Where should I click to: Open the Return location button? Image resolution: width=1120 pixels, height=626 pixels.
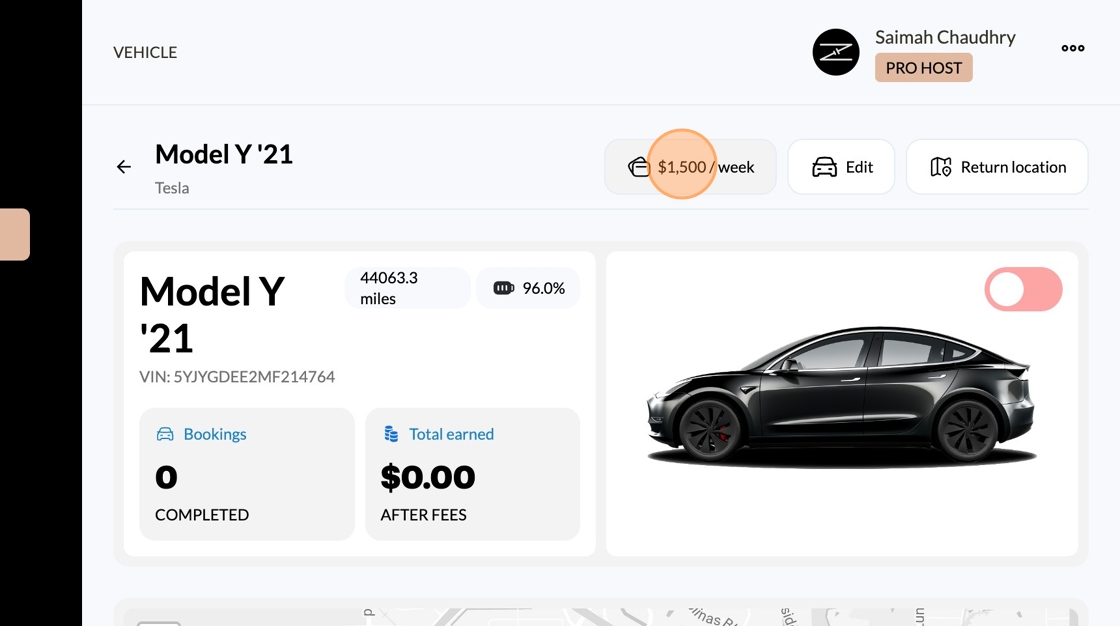pyautogui.click(x=996, y=167)
